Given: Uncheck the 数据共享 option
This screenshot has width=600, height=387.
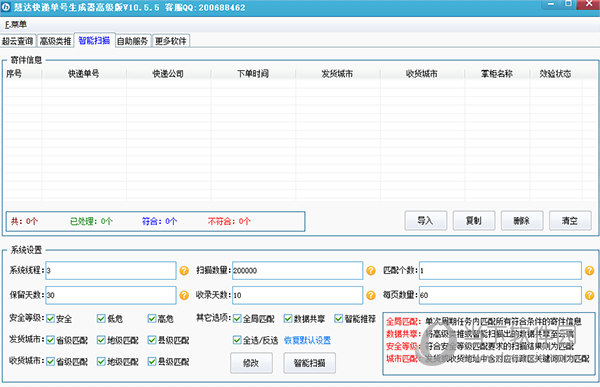Looking at the screenshot, I should tap(288, 318).
